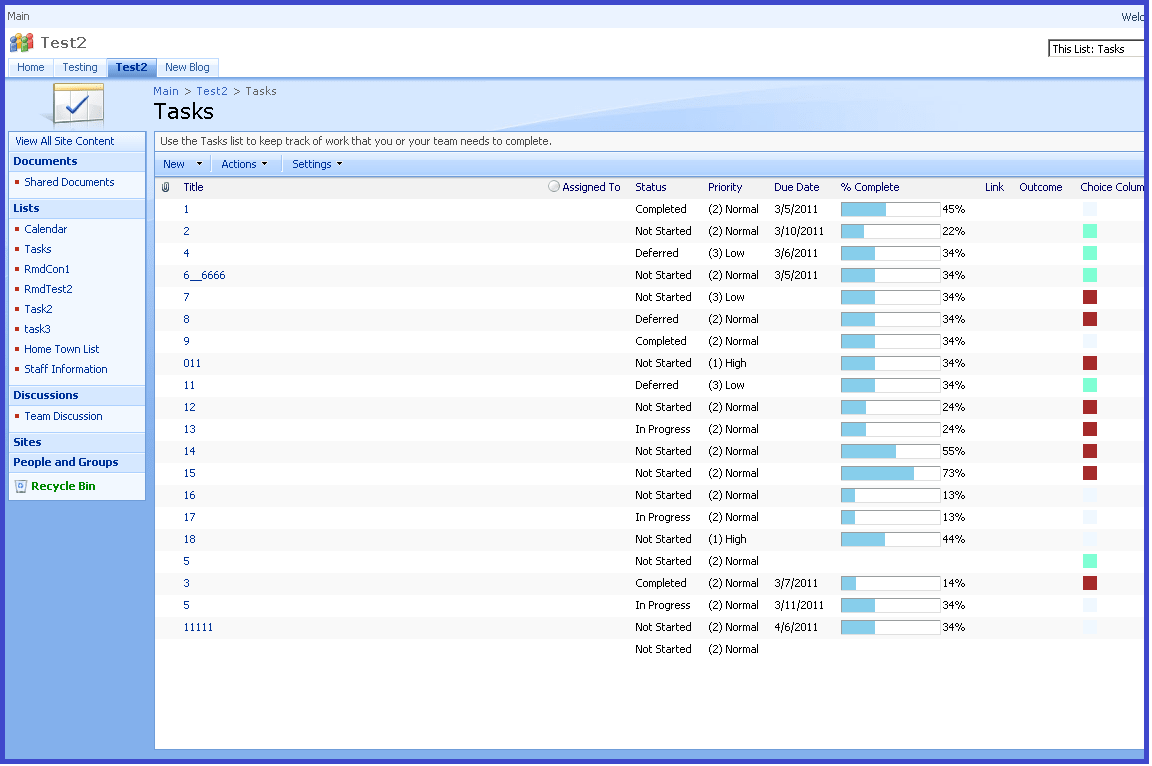
Task: Open task titled 6__6666
Action: click(204, 275)
